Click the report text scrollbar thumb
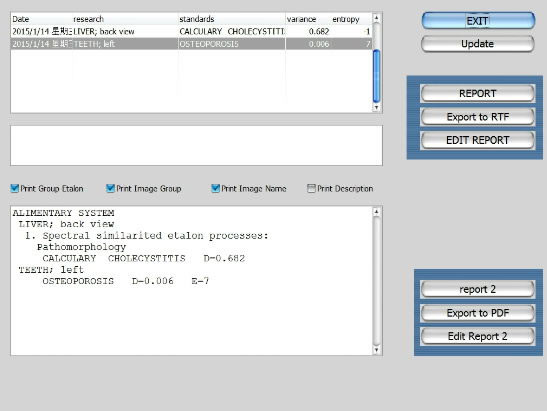The image size is (547, 411). (376, 281)
